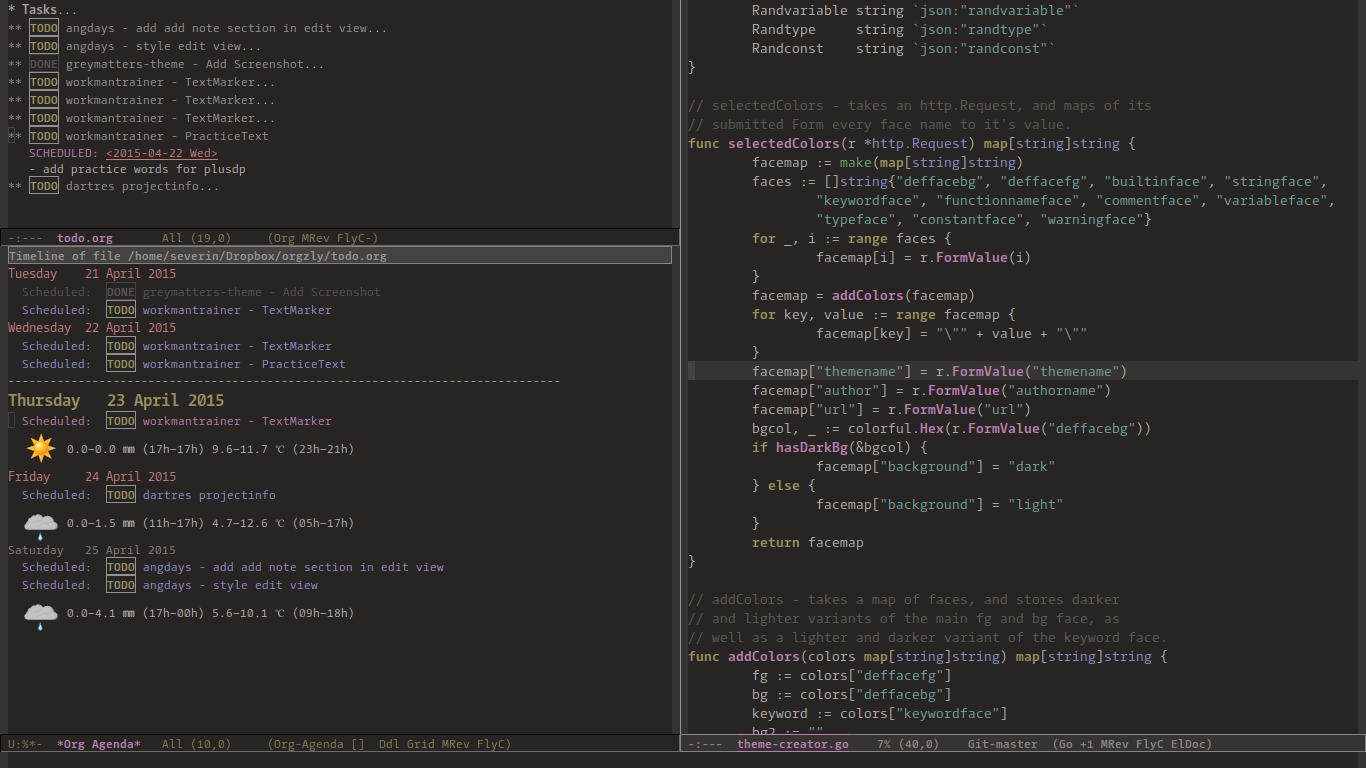Click ElDoc in theme-creator.go mode line
Viewport: 1366px width, 768px height.
pos(1186,744)
